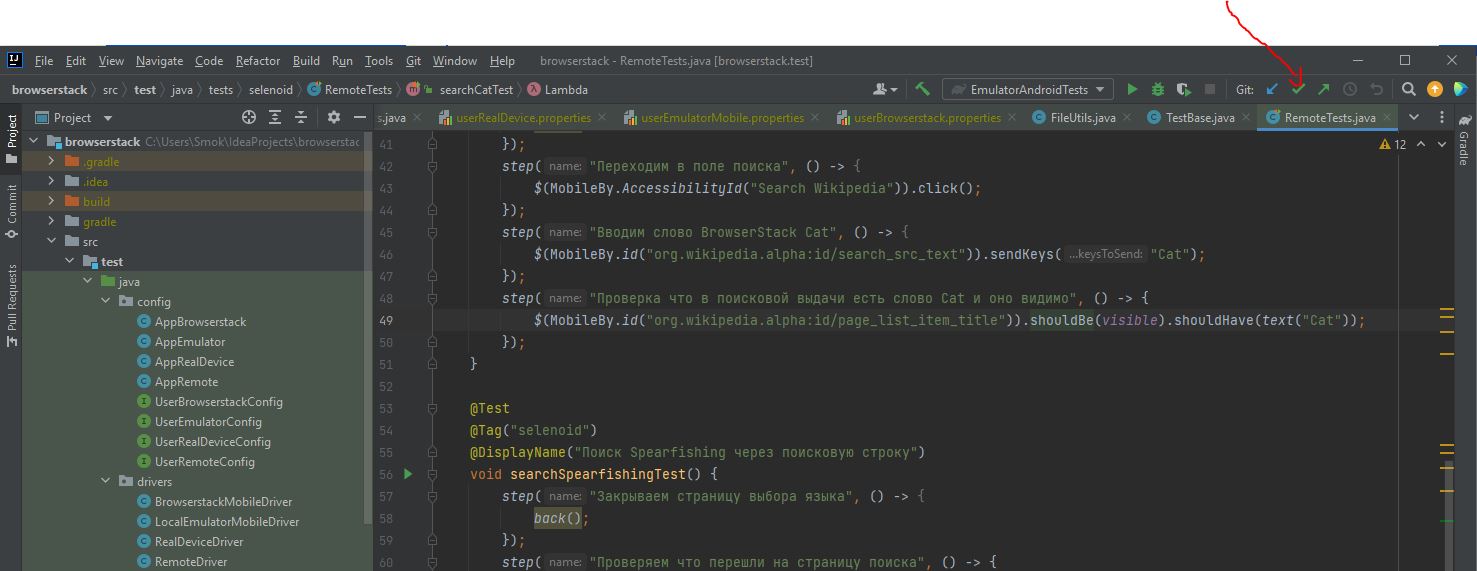This screenshot has width=1477, height=571.
Task: Collapse the config package
Action: [x=105, y=302]
